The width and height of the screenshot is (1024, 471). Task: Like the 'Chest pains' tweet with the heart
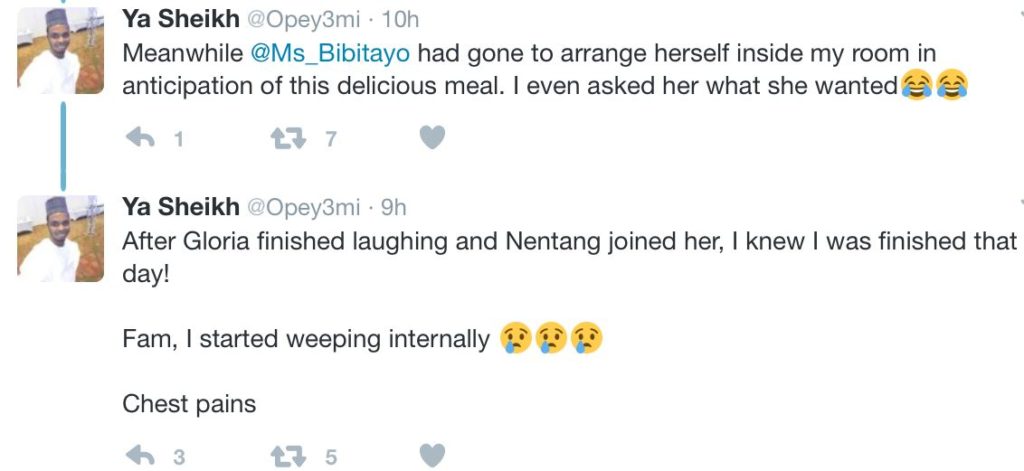pyautogui.click(x=431, y=457)
